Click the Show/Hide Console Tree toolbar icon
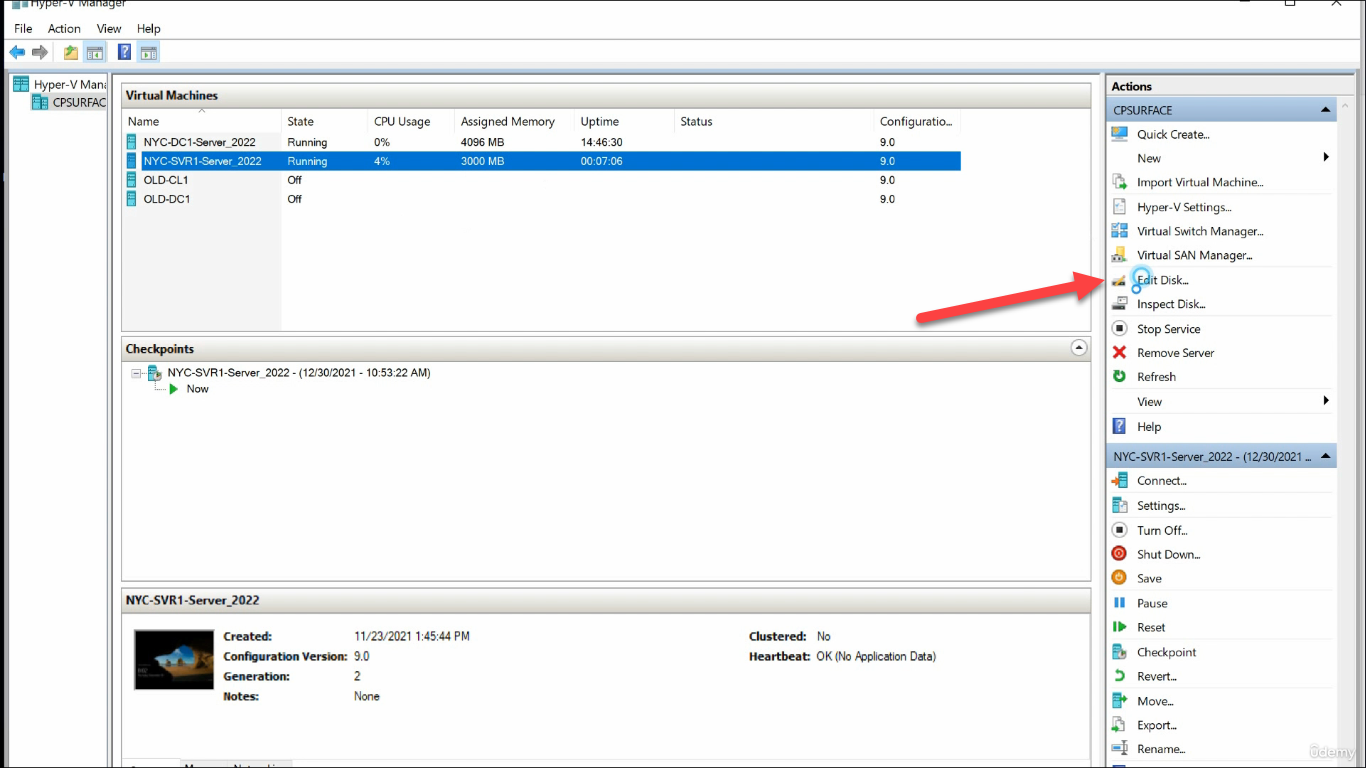 point(95,52)
